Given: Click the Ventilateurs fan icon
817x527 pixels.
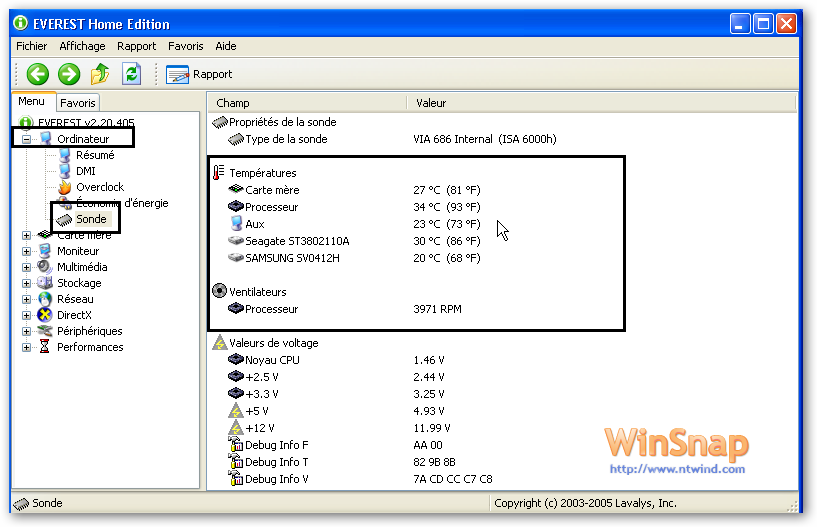Looking at the screenshot, I should point(219,291).
